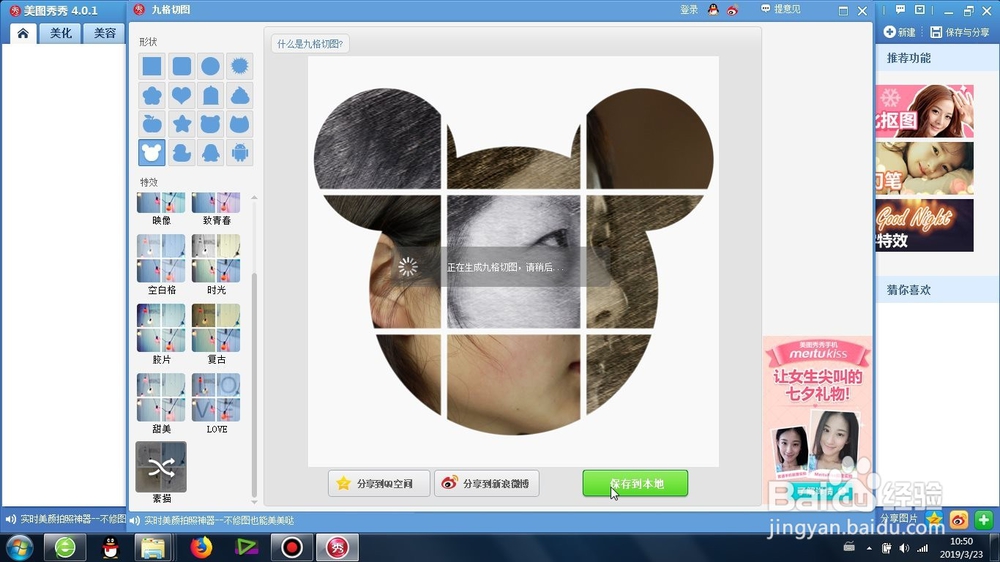The height and width of the screenshot is (562, 1000).
Task: Click 分享到QQ空间 button
Action: coord(379,484)
